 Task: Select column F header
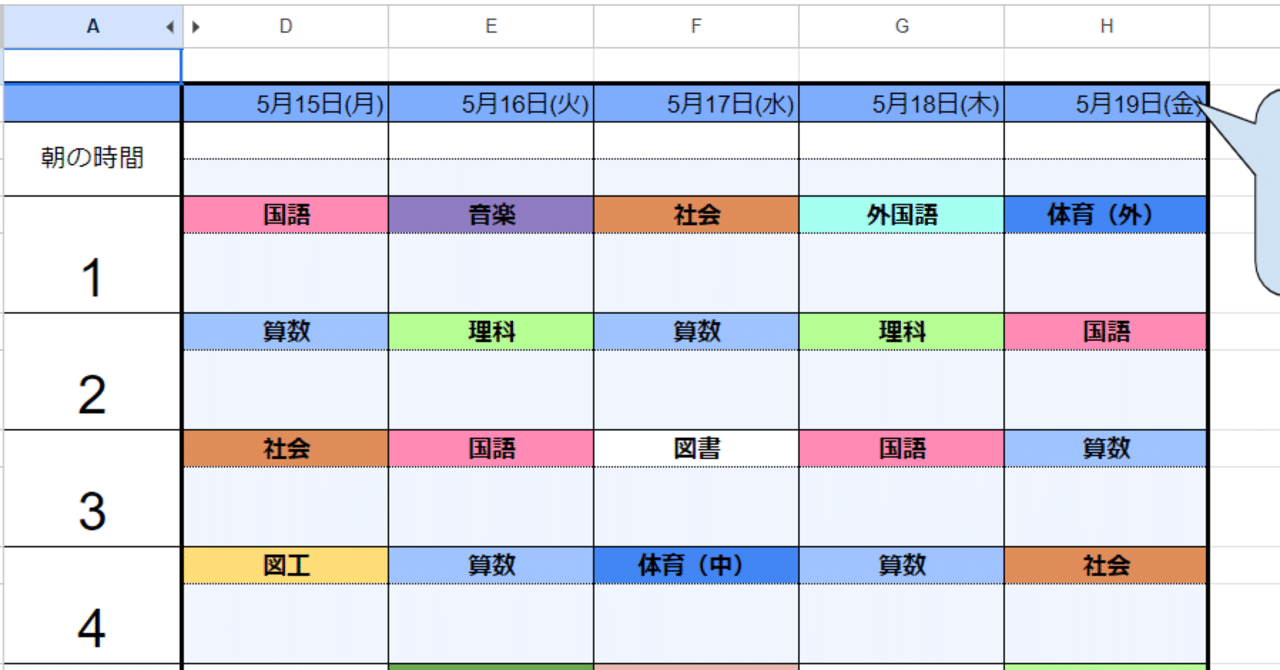(x=696, y=27)
